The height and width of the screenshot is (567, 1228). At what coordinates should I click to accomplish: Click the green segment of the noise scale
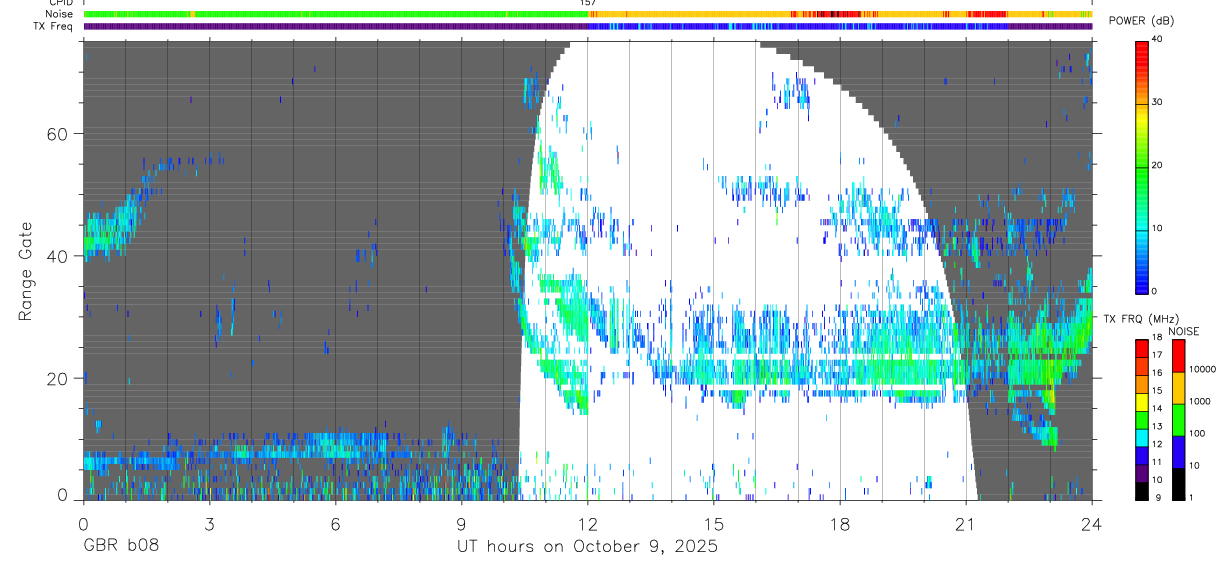point(1178,420)
